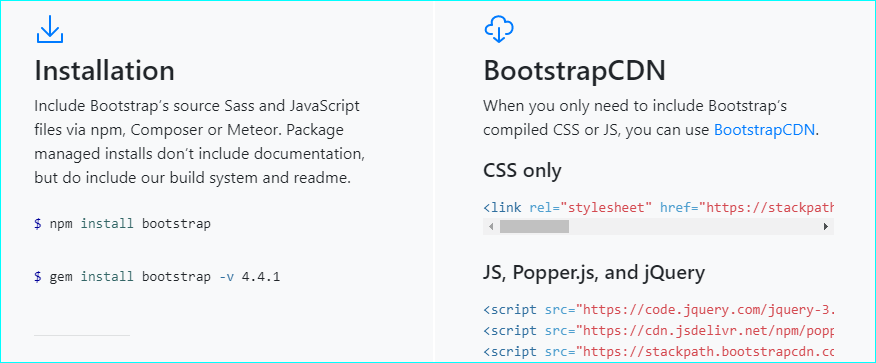This screenshot has width=876, height=363.
Task: Click the horizontal divider line below gem command
Action: point(82,336)
